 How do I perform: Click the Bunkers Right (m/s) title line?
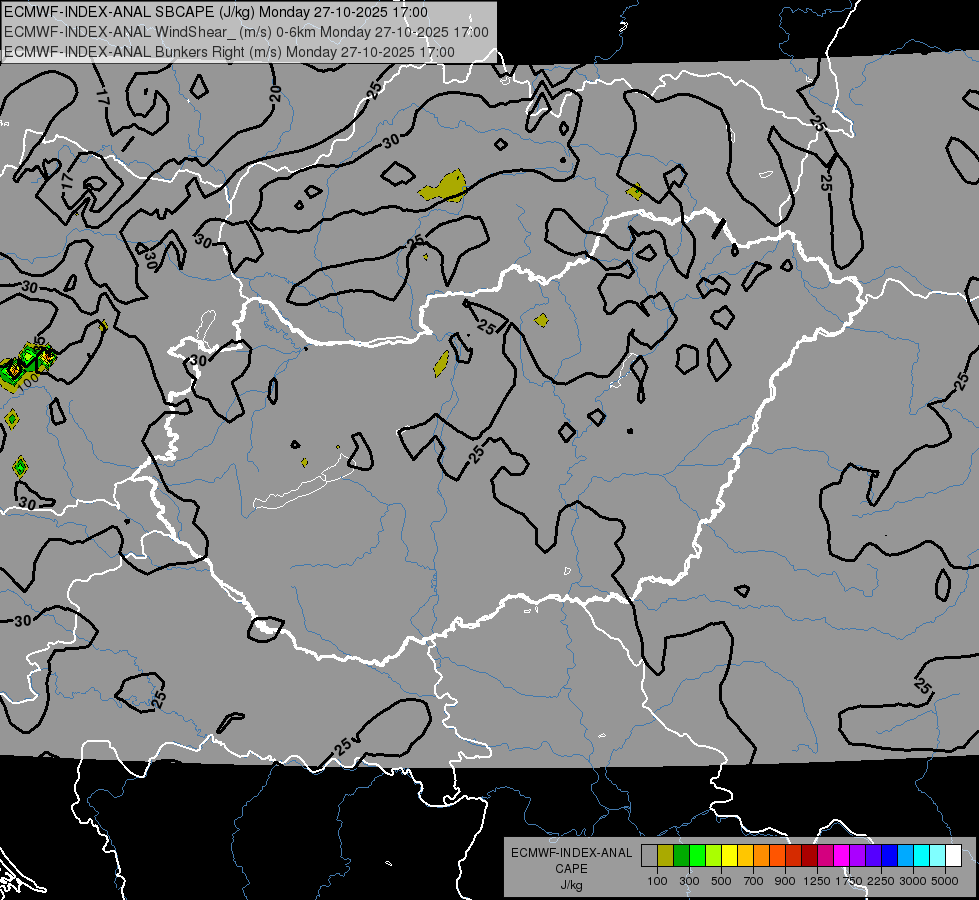[229, 52]
